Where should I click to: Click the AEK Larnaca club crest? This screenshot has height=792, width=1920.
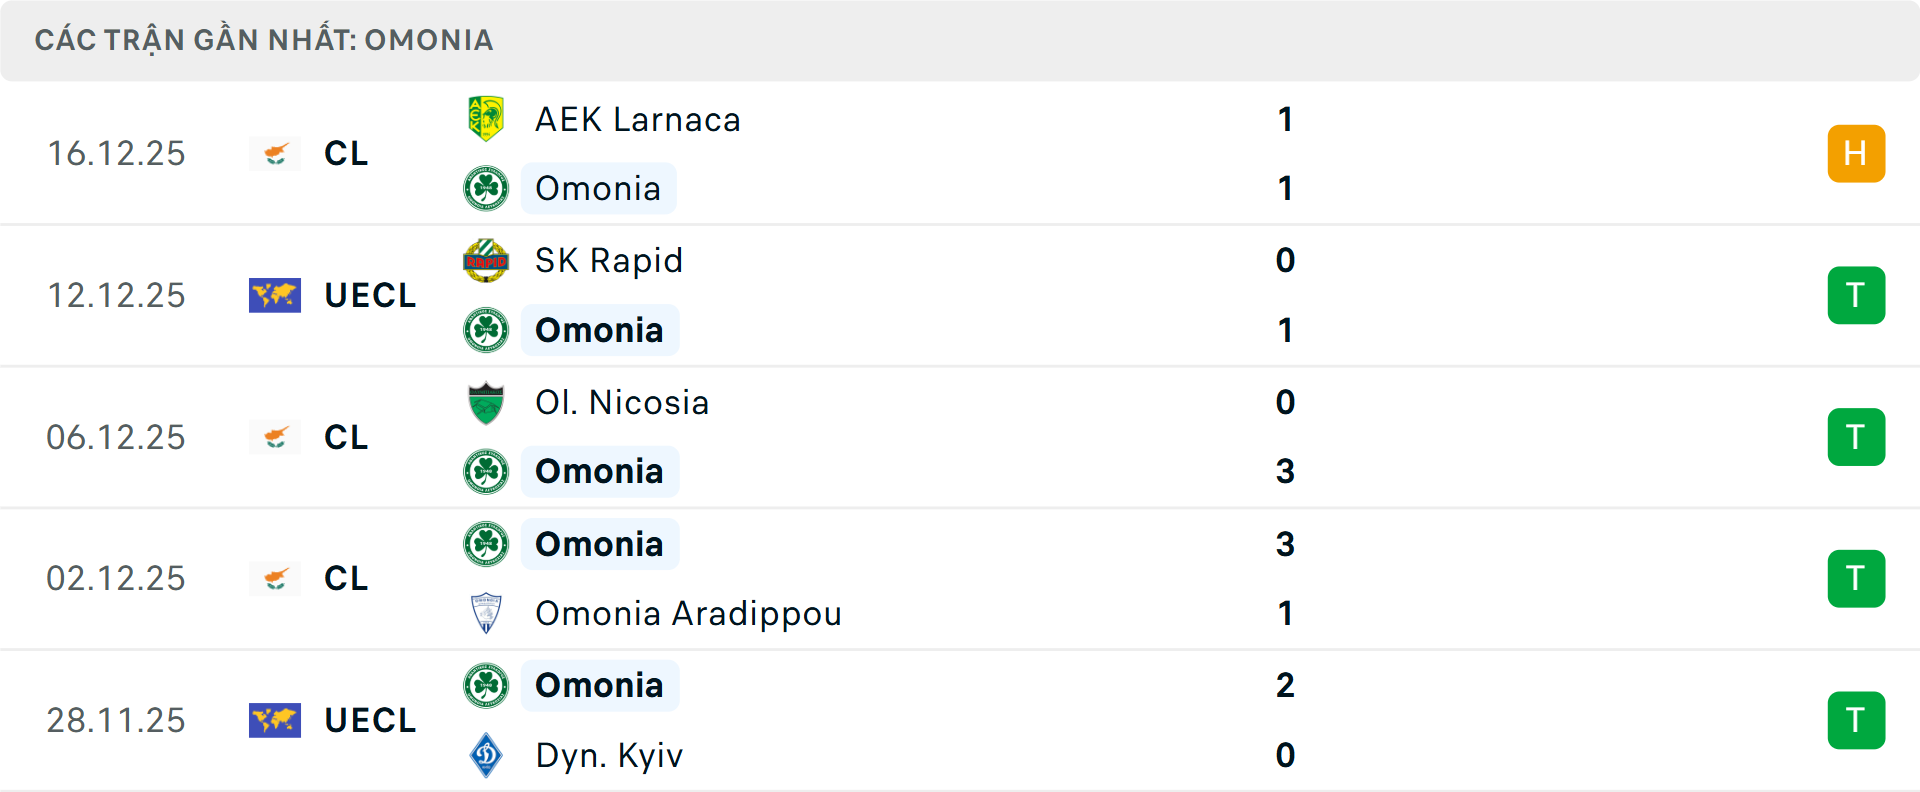(x=487, y=118)
